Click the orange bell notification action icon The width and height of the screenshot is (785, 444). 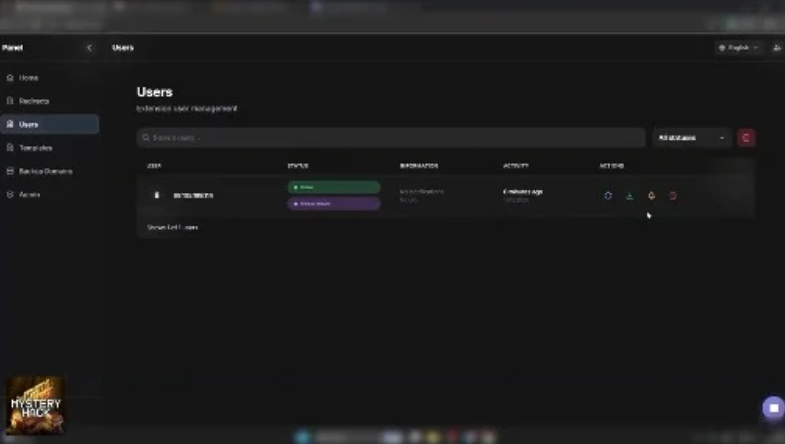coord(651,196)
